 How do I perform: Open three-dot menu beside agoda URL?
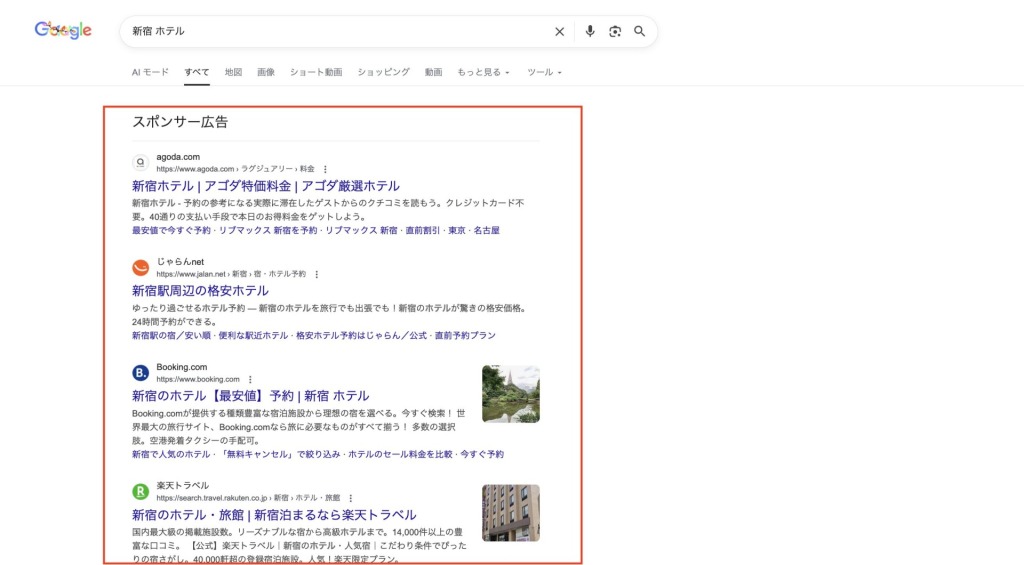325,169
